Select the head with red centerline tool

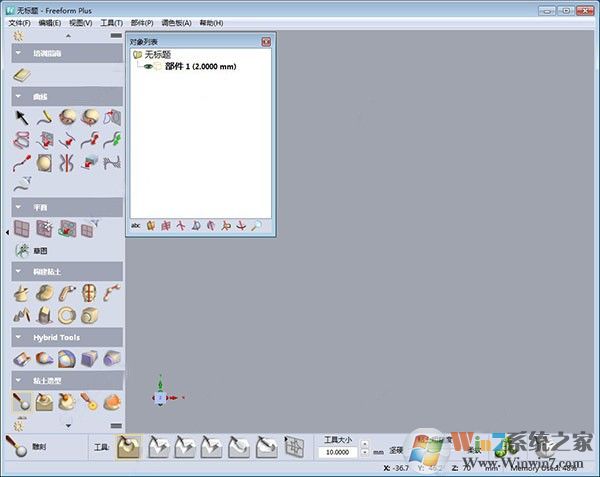click(x=89, y=293)
